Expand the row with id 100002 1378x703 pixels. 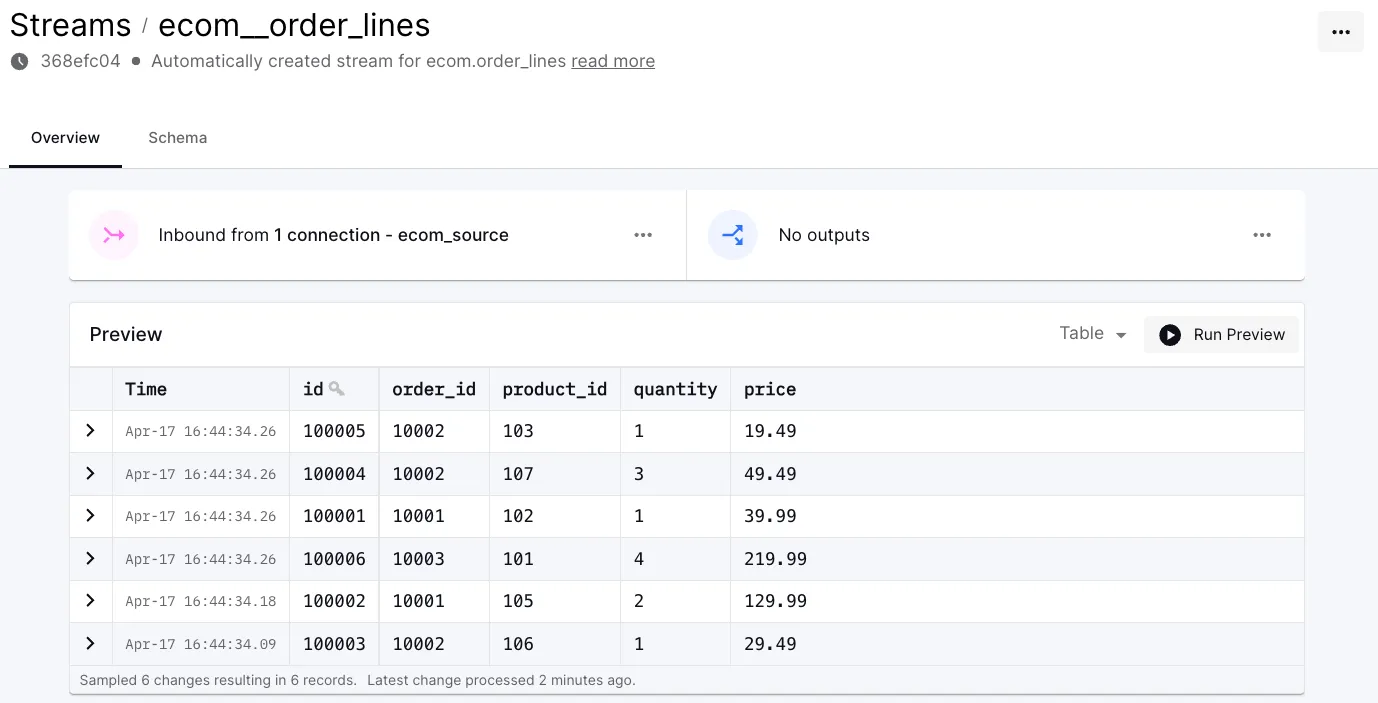click(90, 601)
